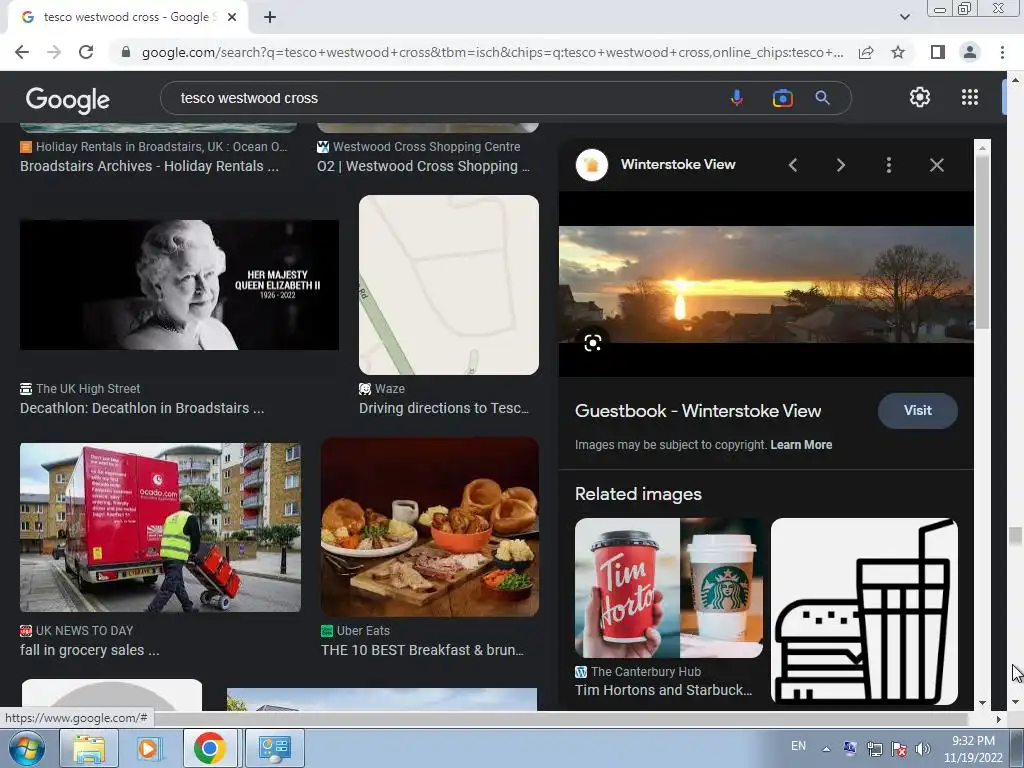
Task: Click the preview panel scrollbar thumb
Action: click(x=982, y=242)
